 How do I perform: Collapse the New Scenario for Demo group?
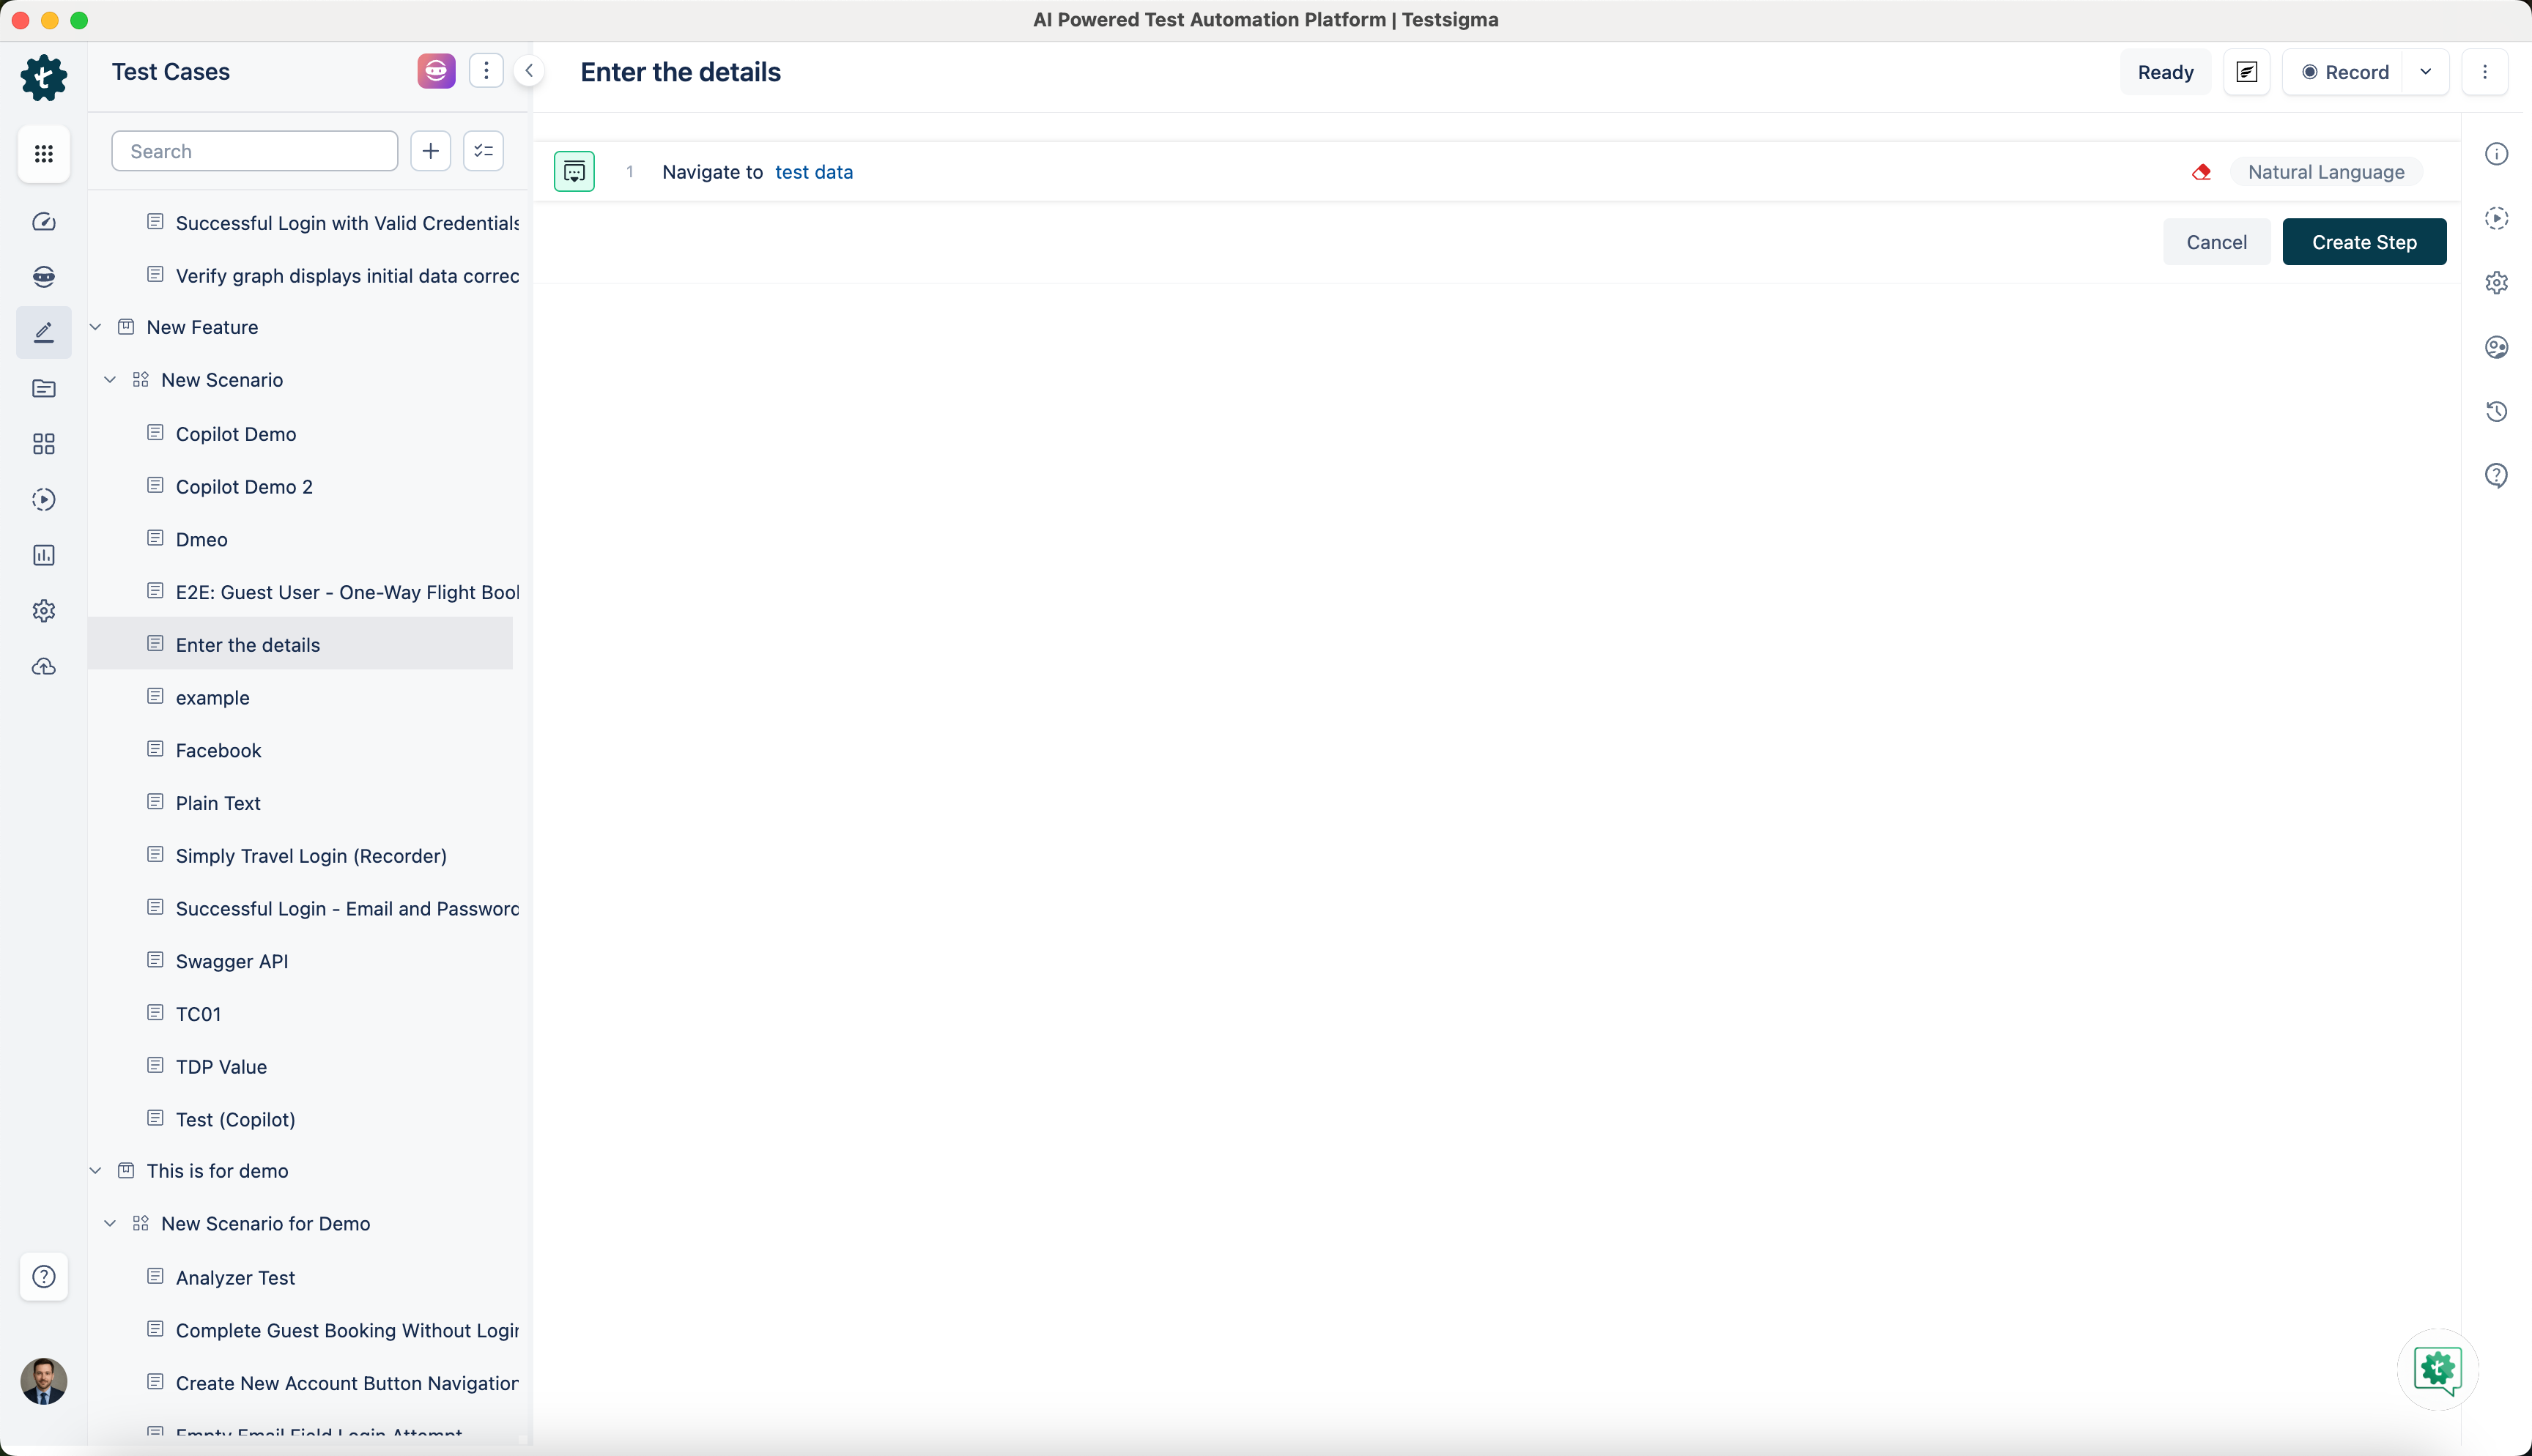tap(110, 1223)
